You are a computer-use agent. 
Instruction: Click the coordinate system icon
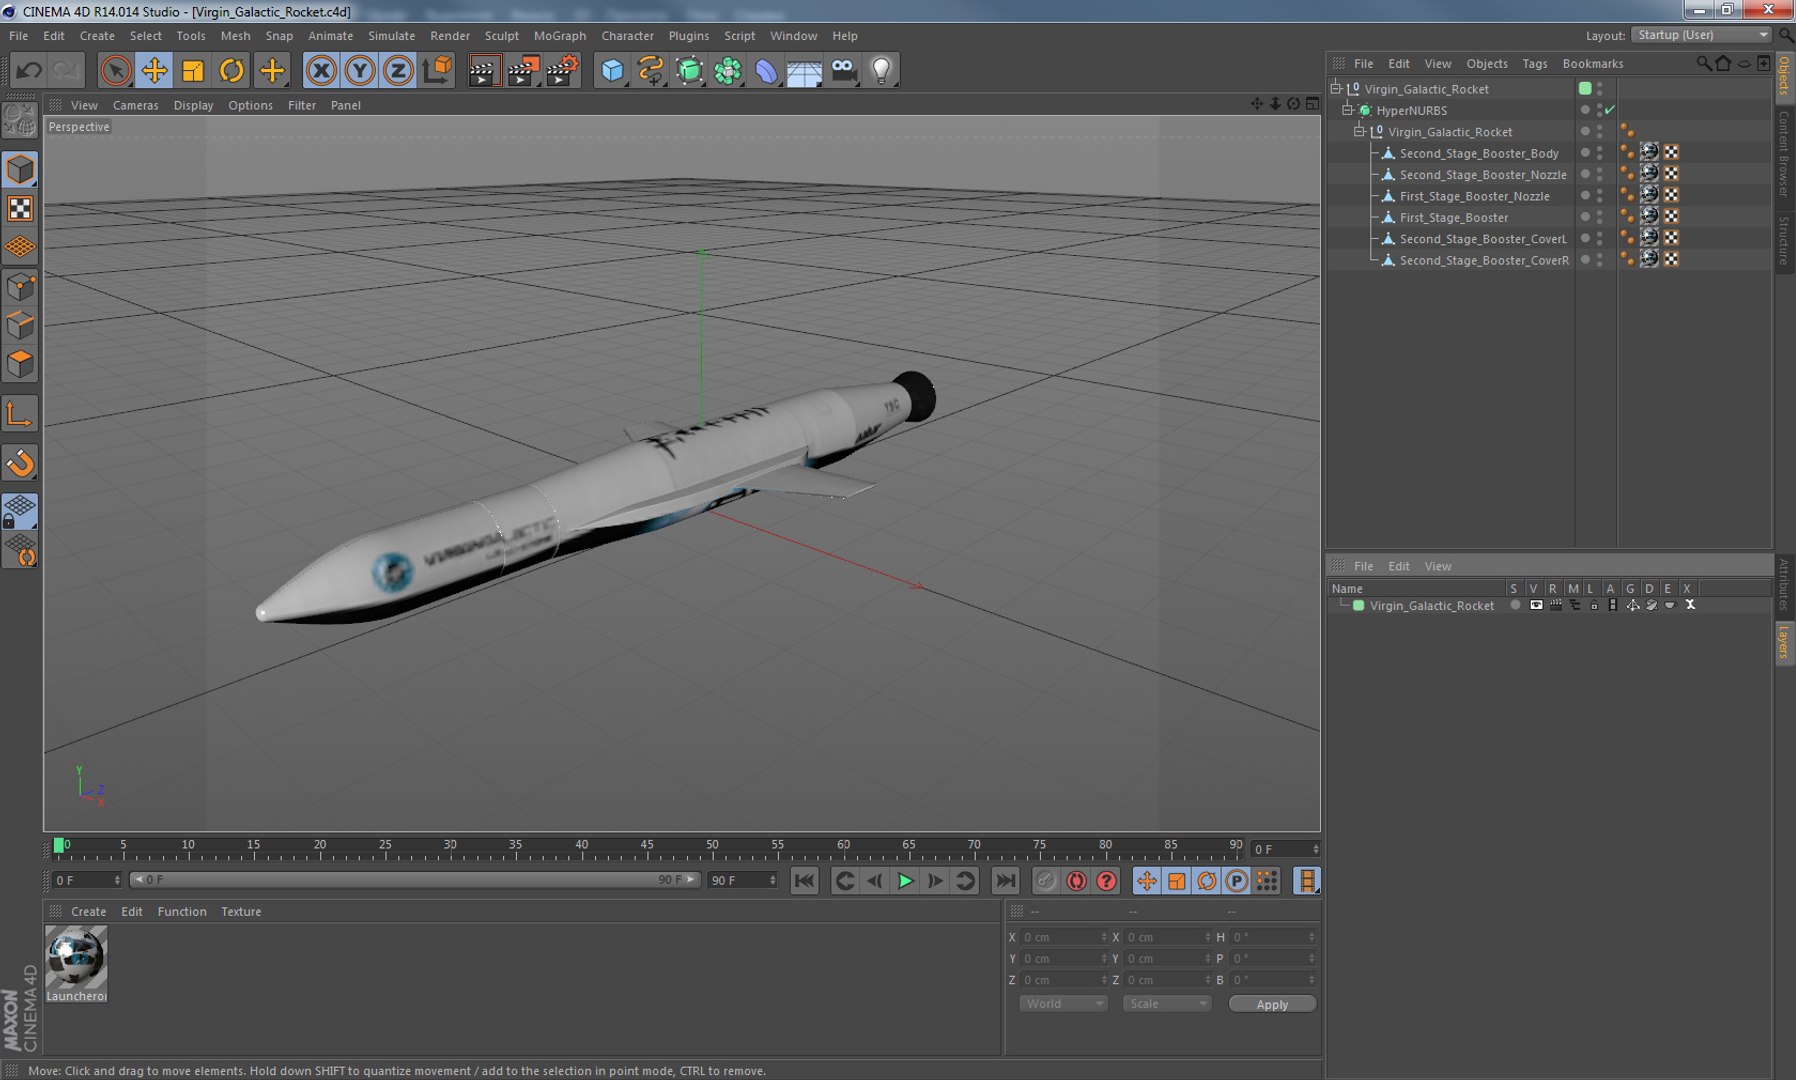click(438, 70)
